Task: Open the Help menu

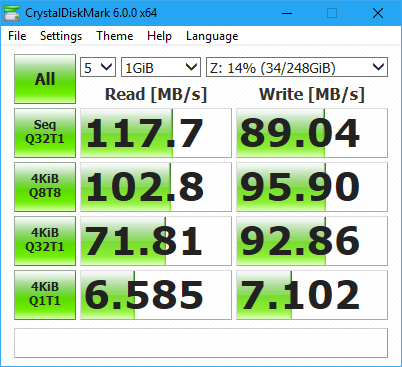Action: point(159,36)
